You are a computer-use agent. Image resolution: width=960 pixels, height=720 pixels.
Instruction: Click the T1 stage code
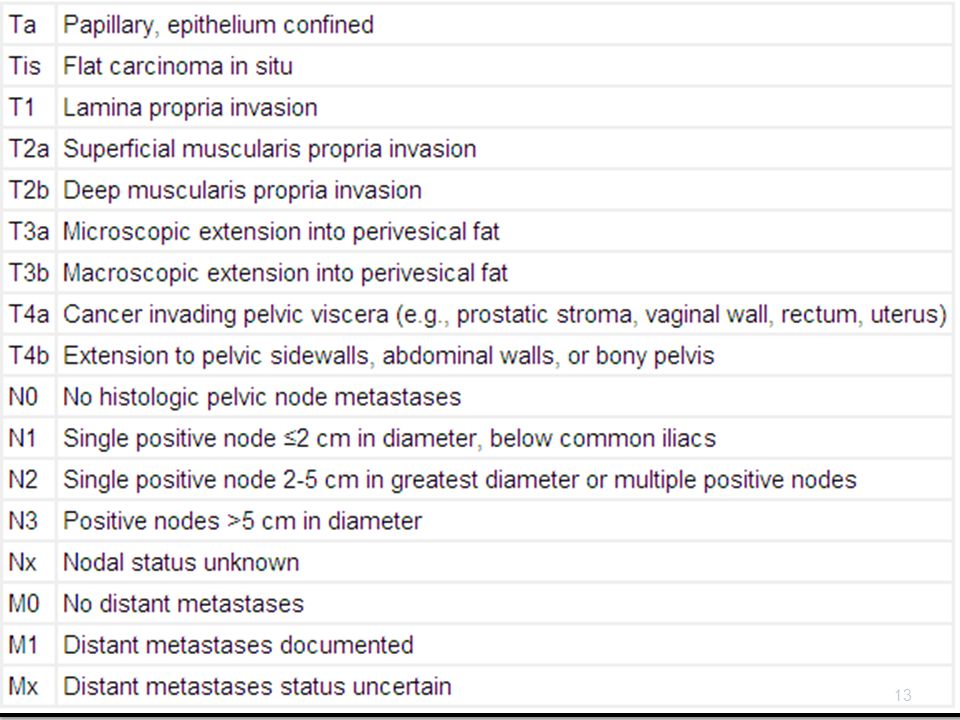click(x=21, y=108)
